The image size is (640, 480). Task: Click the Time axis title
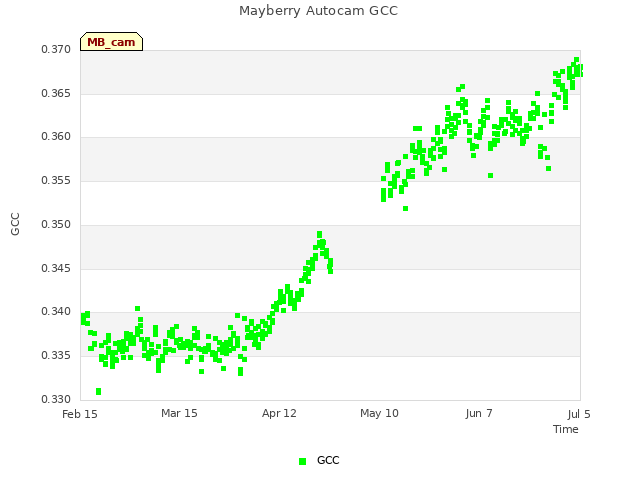566,429
